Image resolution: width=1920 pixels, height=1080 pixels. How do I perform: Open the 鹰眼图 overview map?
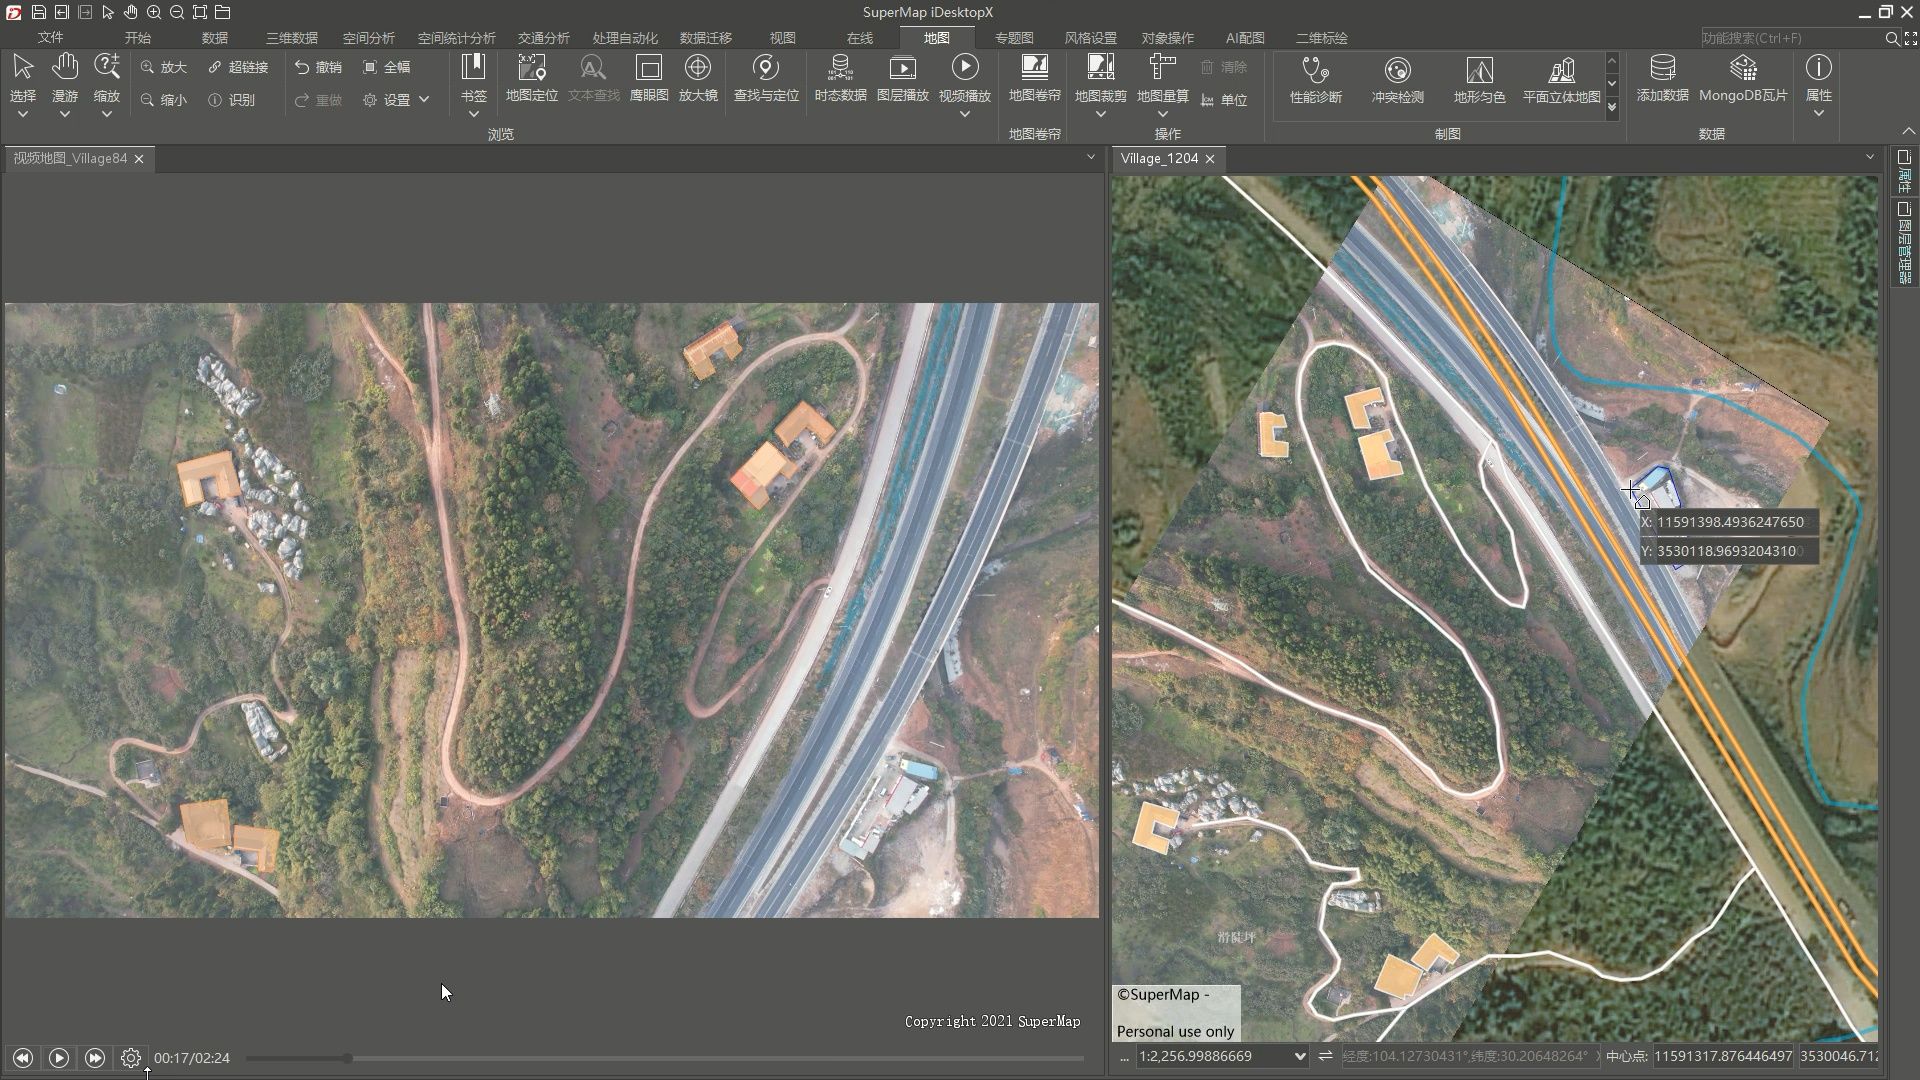click(649, 78)
